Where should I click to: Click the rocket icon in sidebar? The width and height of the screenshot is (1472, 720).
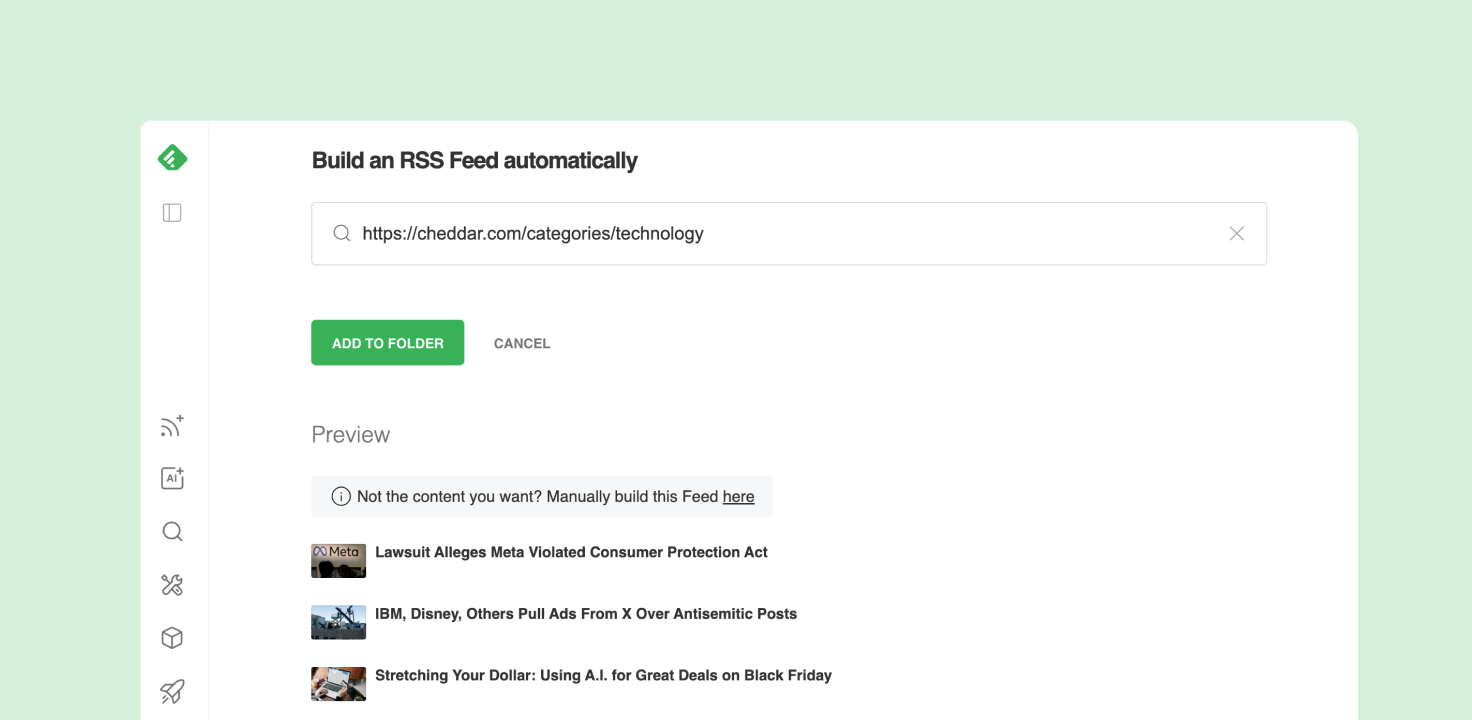click(172, 691)
